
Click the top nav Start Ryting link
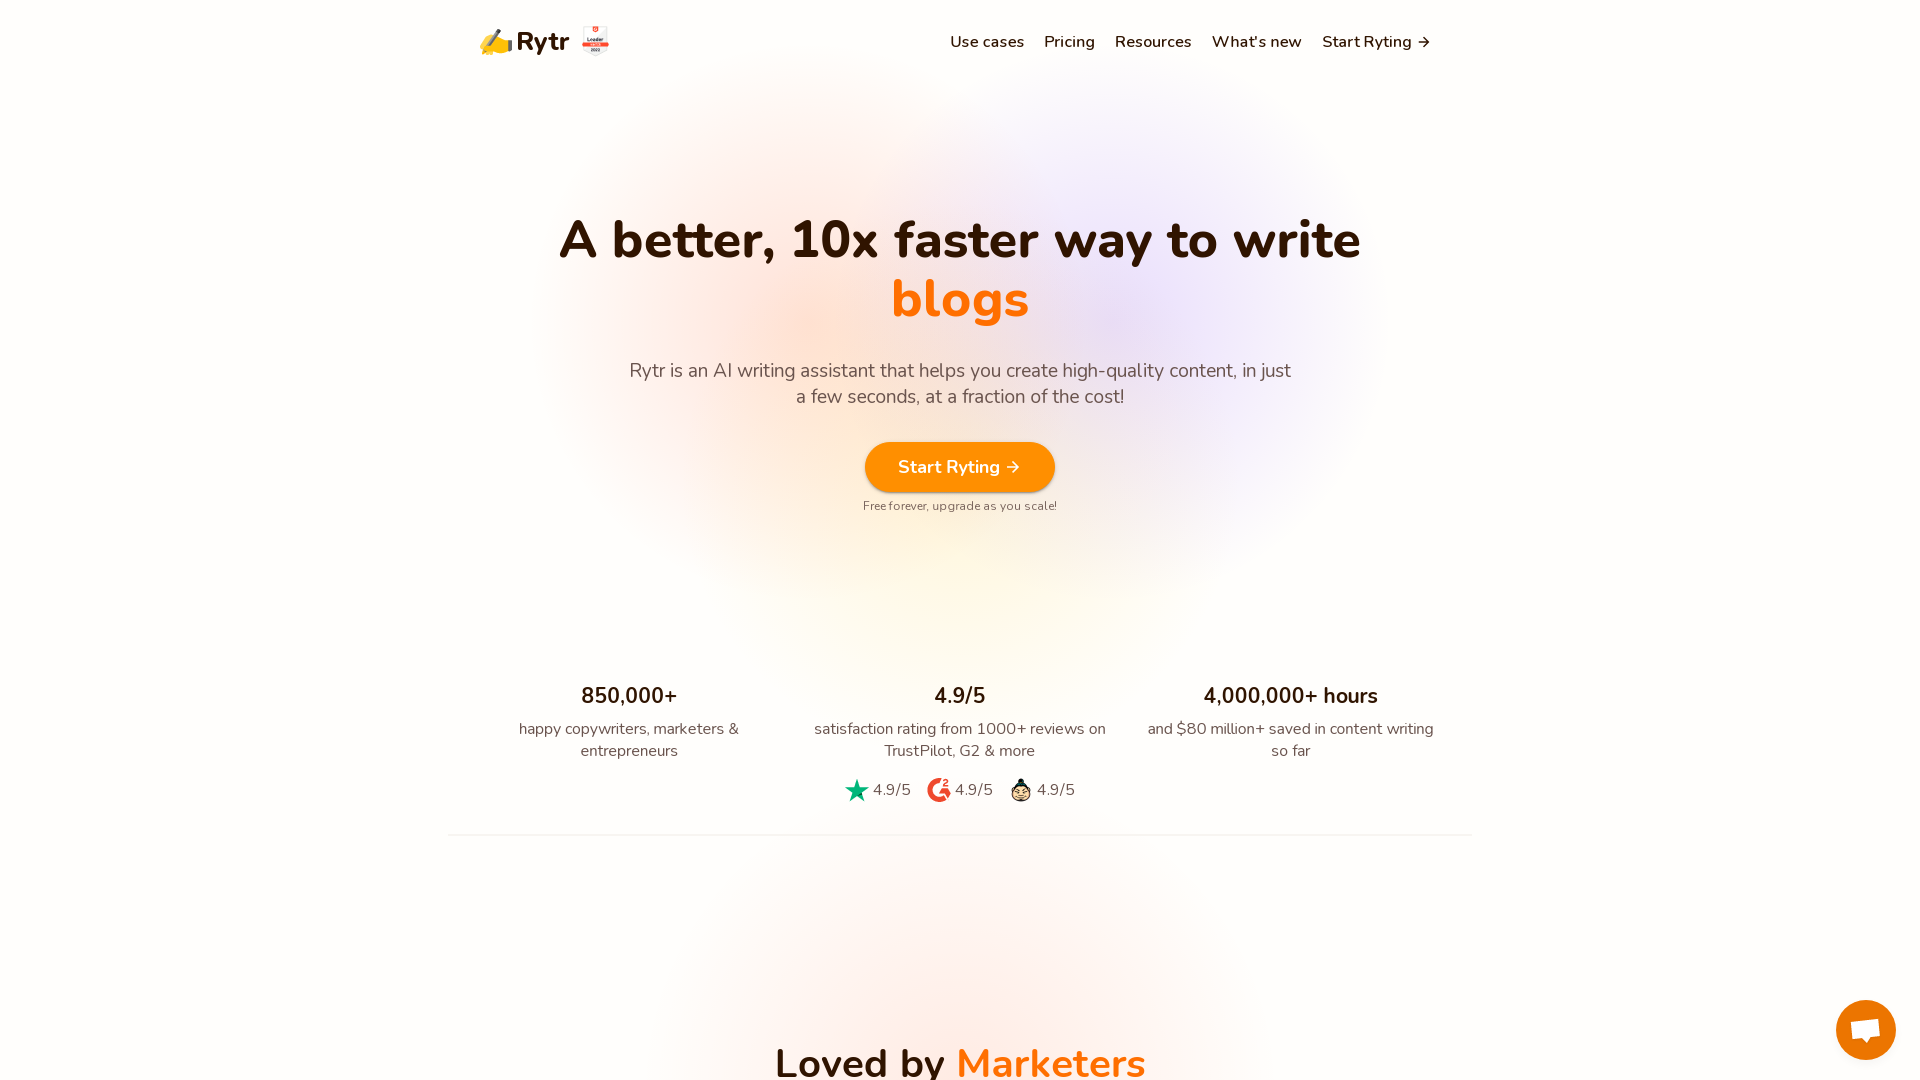[x=1377, y=41]
